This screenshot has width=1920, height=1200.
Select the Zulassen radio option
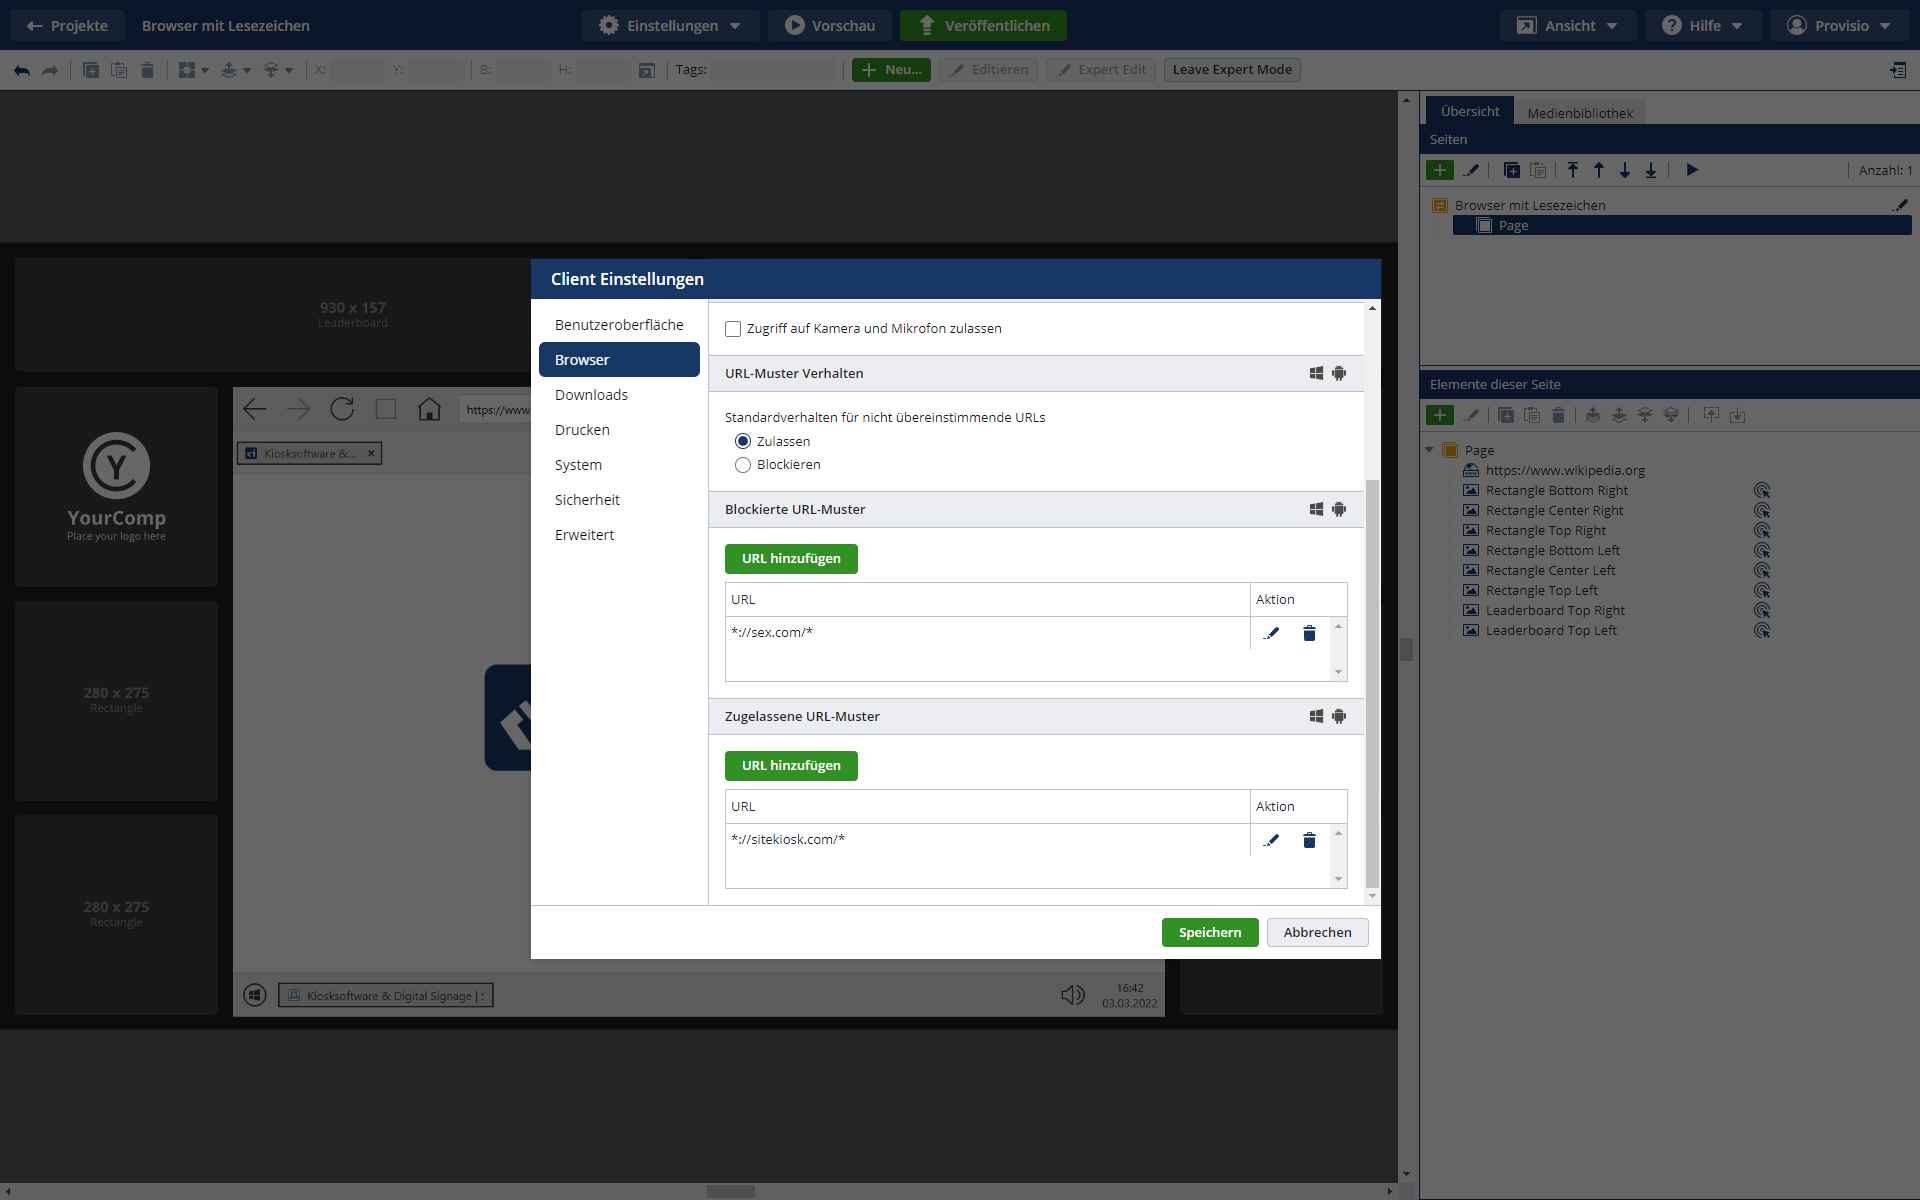pyautogui.click(x=743, y=441)
